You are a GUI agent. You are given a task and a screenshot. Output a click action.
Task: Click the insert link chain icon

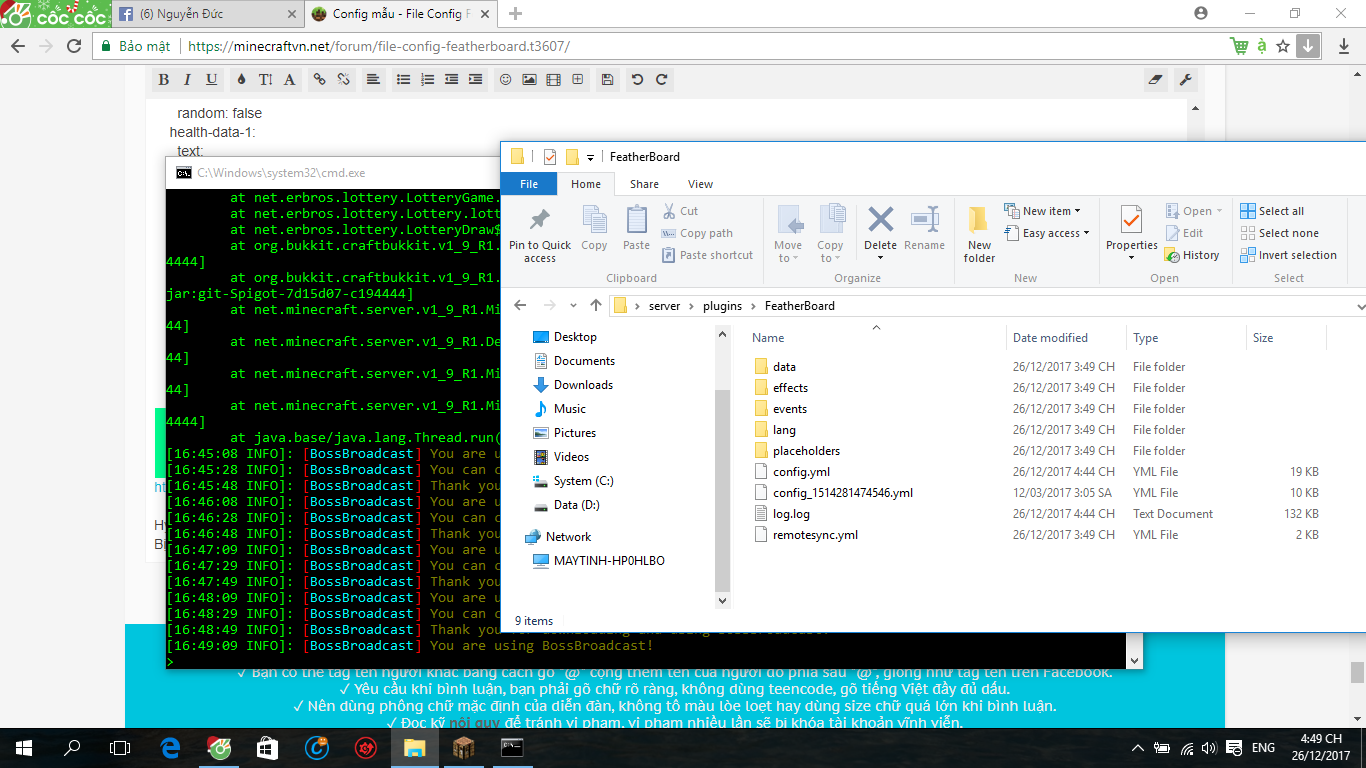(x=319, y=80)
